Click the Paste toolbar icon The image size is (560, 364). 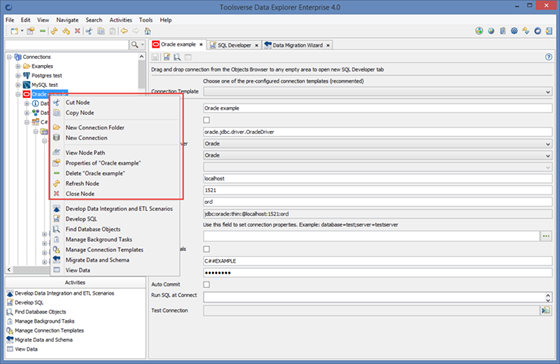pos(112,31)
